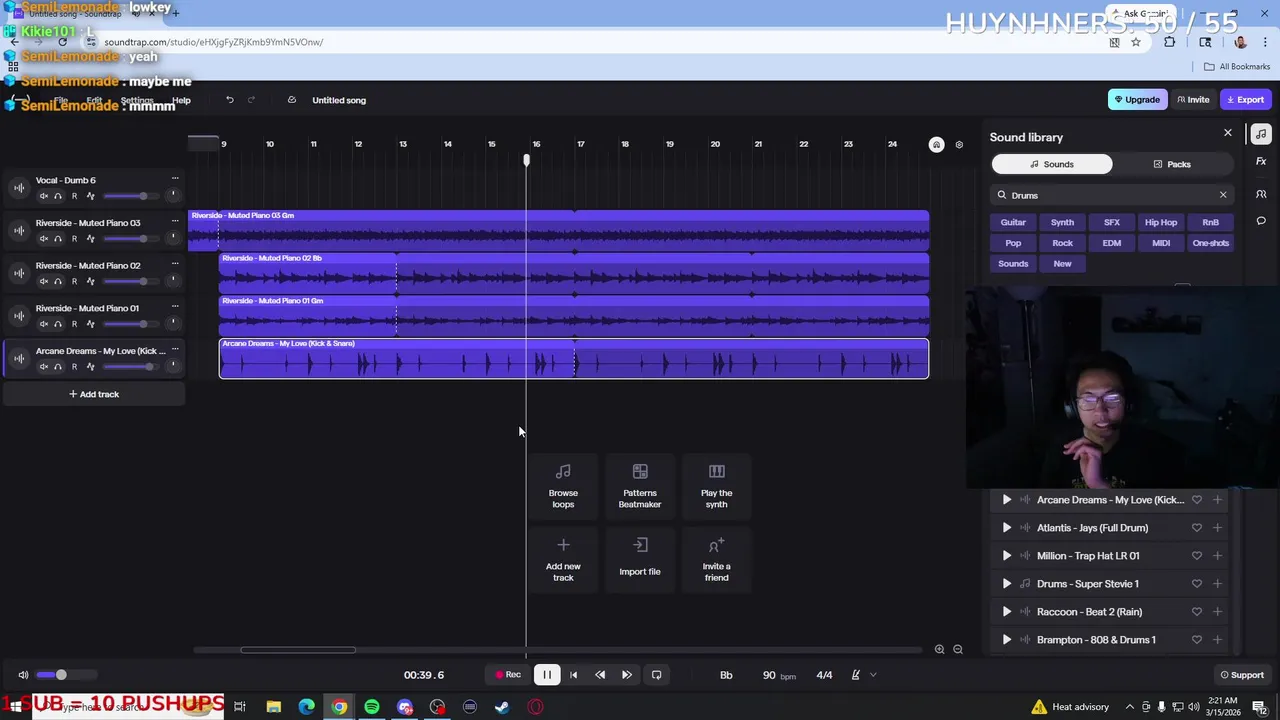Open the Sound library music-note sidebar icon

tap(1261, 134)
